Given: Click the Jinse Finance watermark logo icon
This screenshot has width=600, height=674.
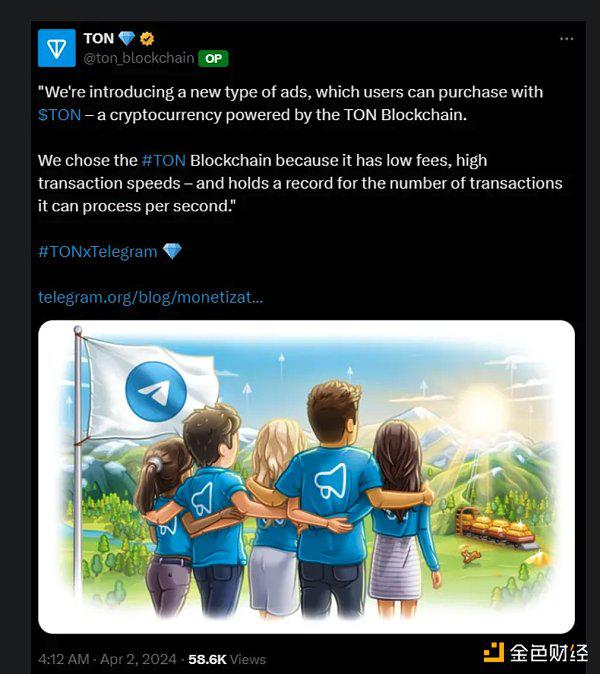Looking at the screenshot, I should point(494,653).
